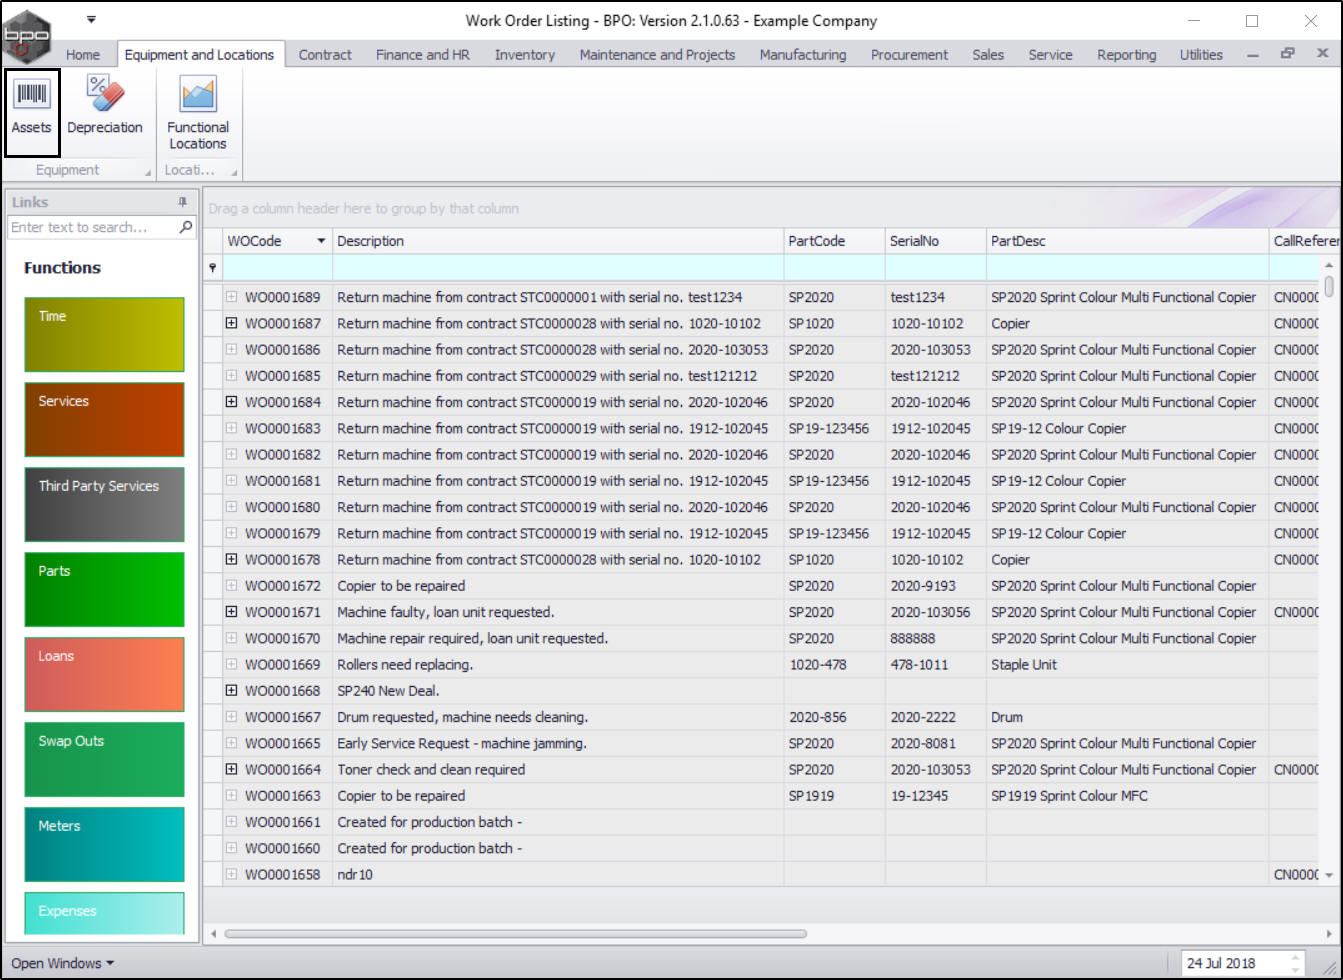The height and width of the screenshot is (980, 1343).
Task: Click serial number 888888 cell
Action: point(936,638)
